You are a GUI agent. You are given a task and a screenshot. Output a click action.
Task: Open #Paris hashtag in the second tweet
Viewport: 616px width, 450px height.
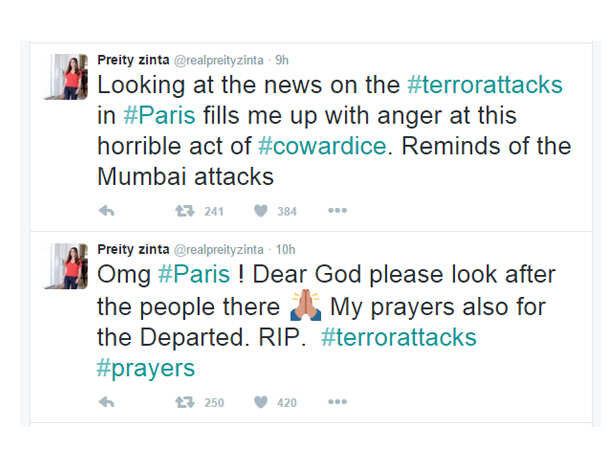pyautogui.click(x=194, y=274)
